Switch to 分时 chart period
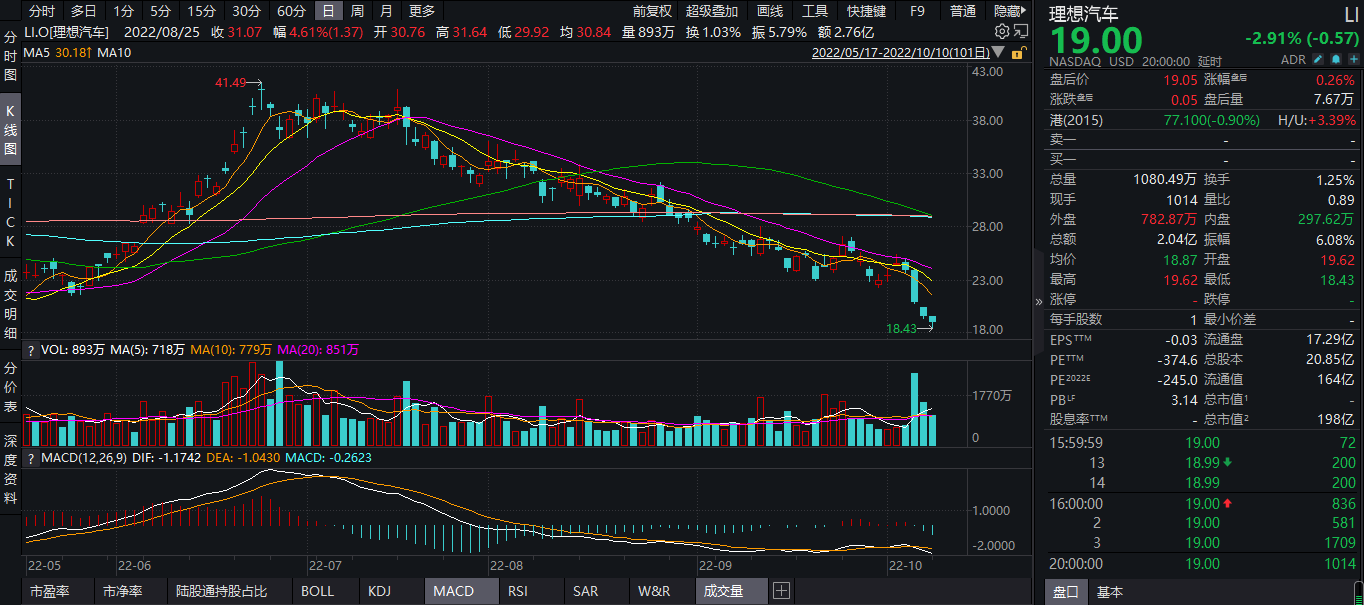The image size is (1364, 605). pyautogui.click(x=41, y=11)
